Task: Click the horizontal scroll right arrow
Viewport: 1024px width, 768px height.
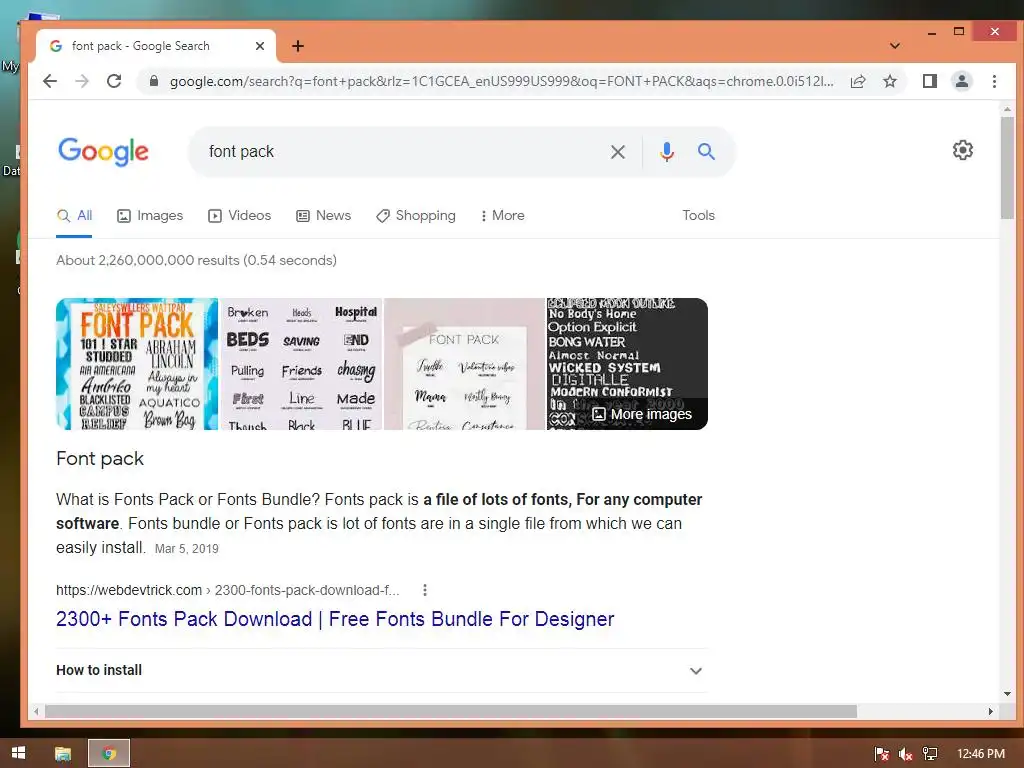Action: pyautogui.click(x=991, y=711)
